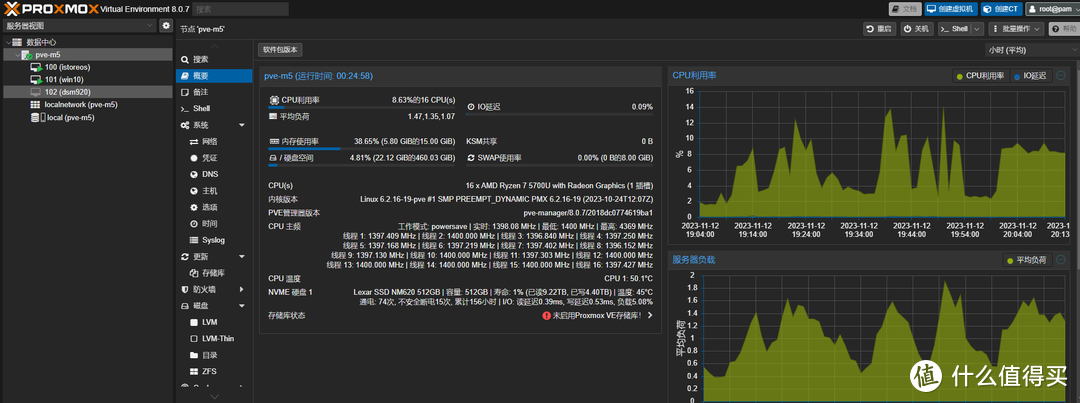Open Shell from the top toolbar

pyautogui.click(x=955, y=29)
